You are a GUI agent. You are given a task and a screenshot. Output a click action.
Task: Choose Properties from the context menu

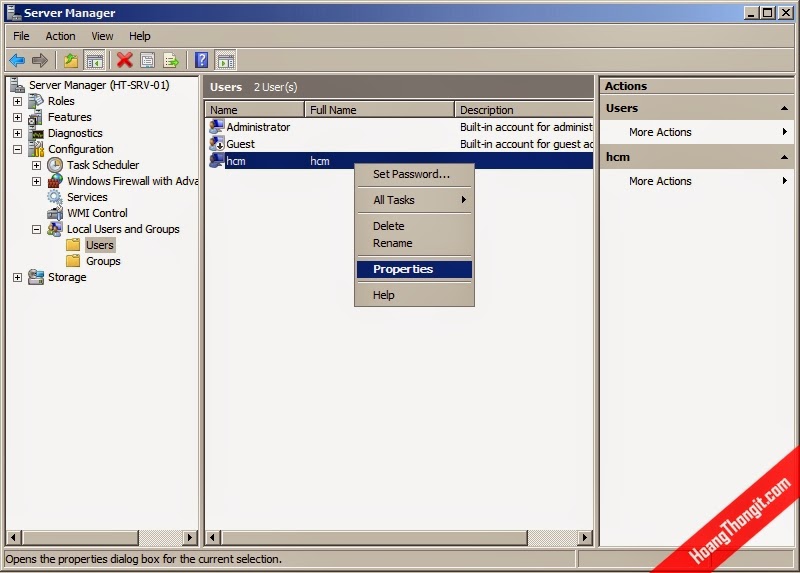click(x=414, y=269)
